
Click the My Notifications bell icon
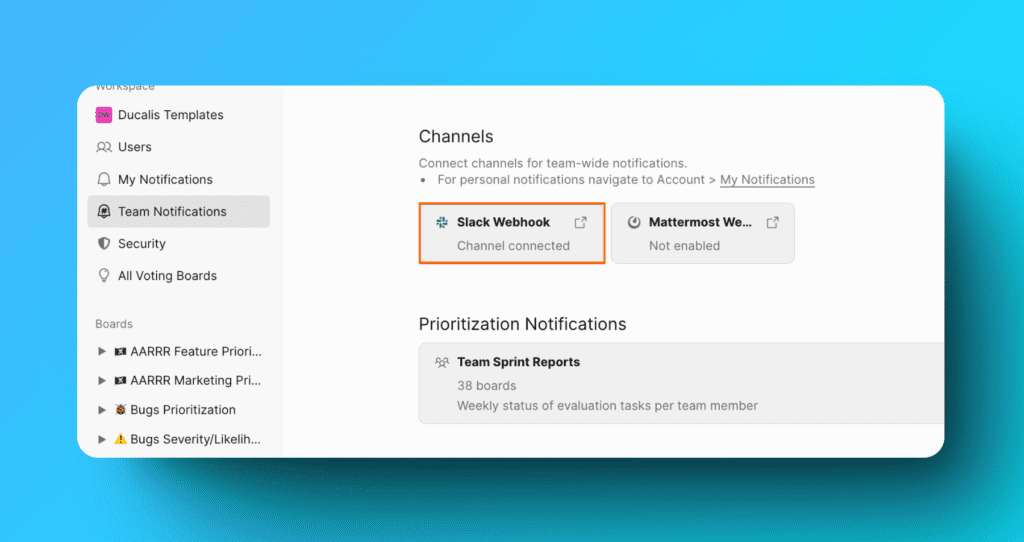[x=103, y=180]
